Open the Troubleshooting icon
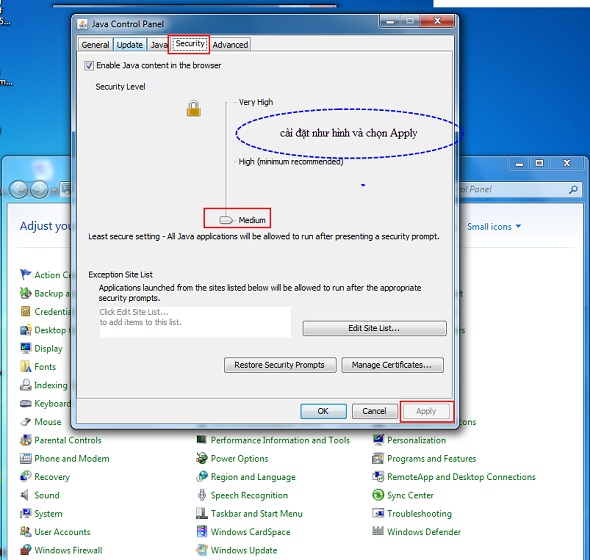Image resolution: width=590 pixels, height=560 pixels. (x=378, y=513)
